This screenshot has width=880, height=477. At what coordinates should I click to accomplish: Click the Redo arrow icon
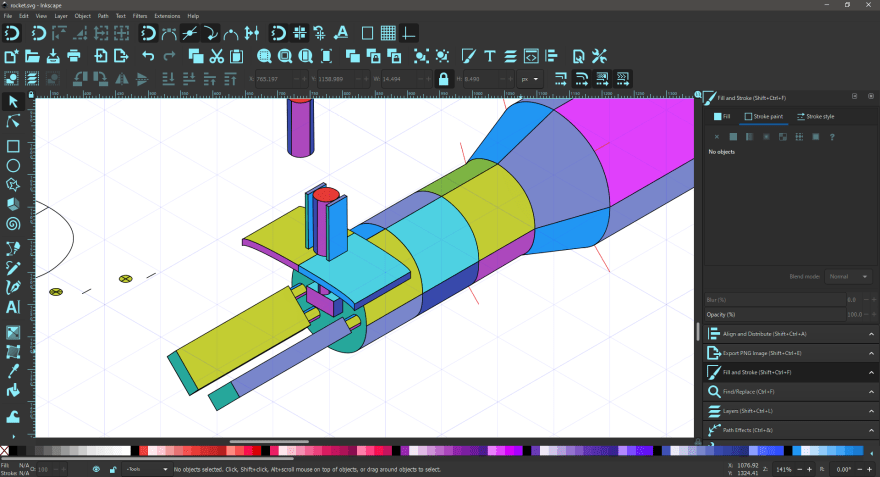coord(169,56)
